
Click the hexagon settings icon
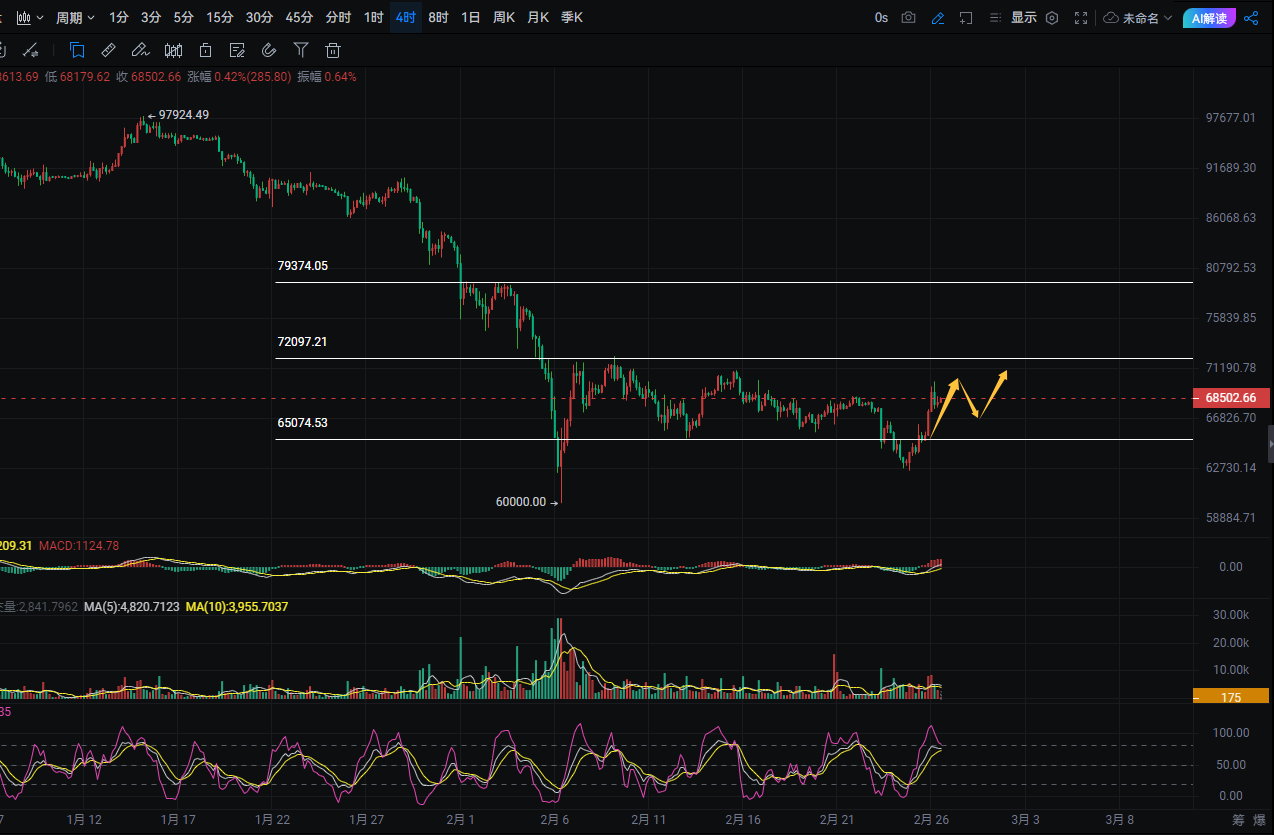[x=1051, y=17]
